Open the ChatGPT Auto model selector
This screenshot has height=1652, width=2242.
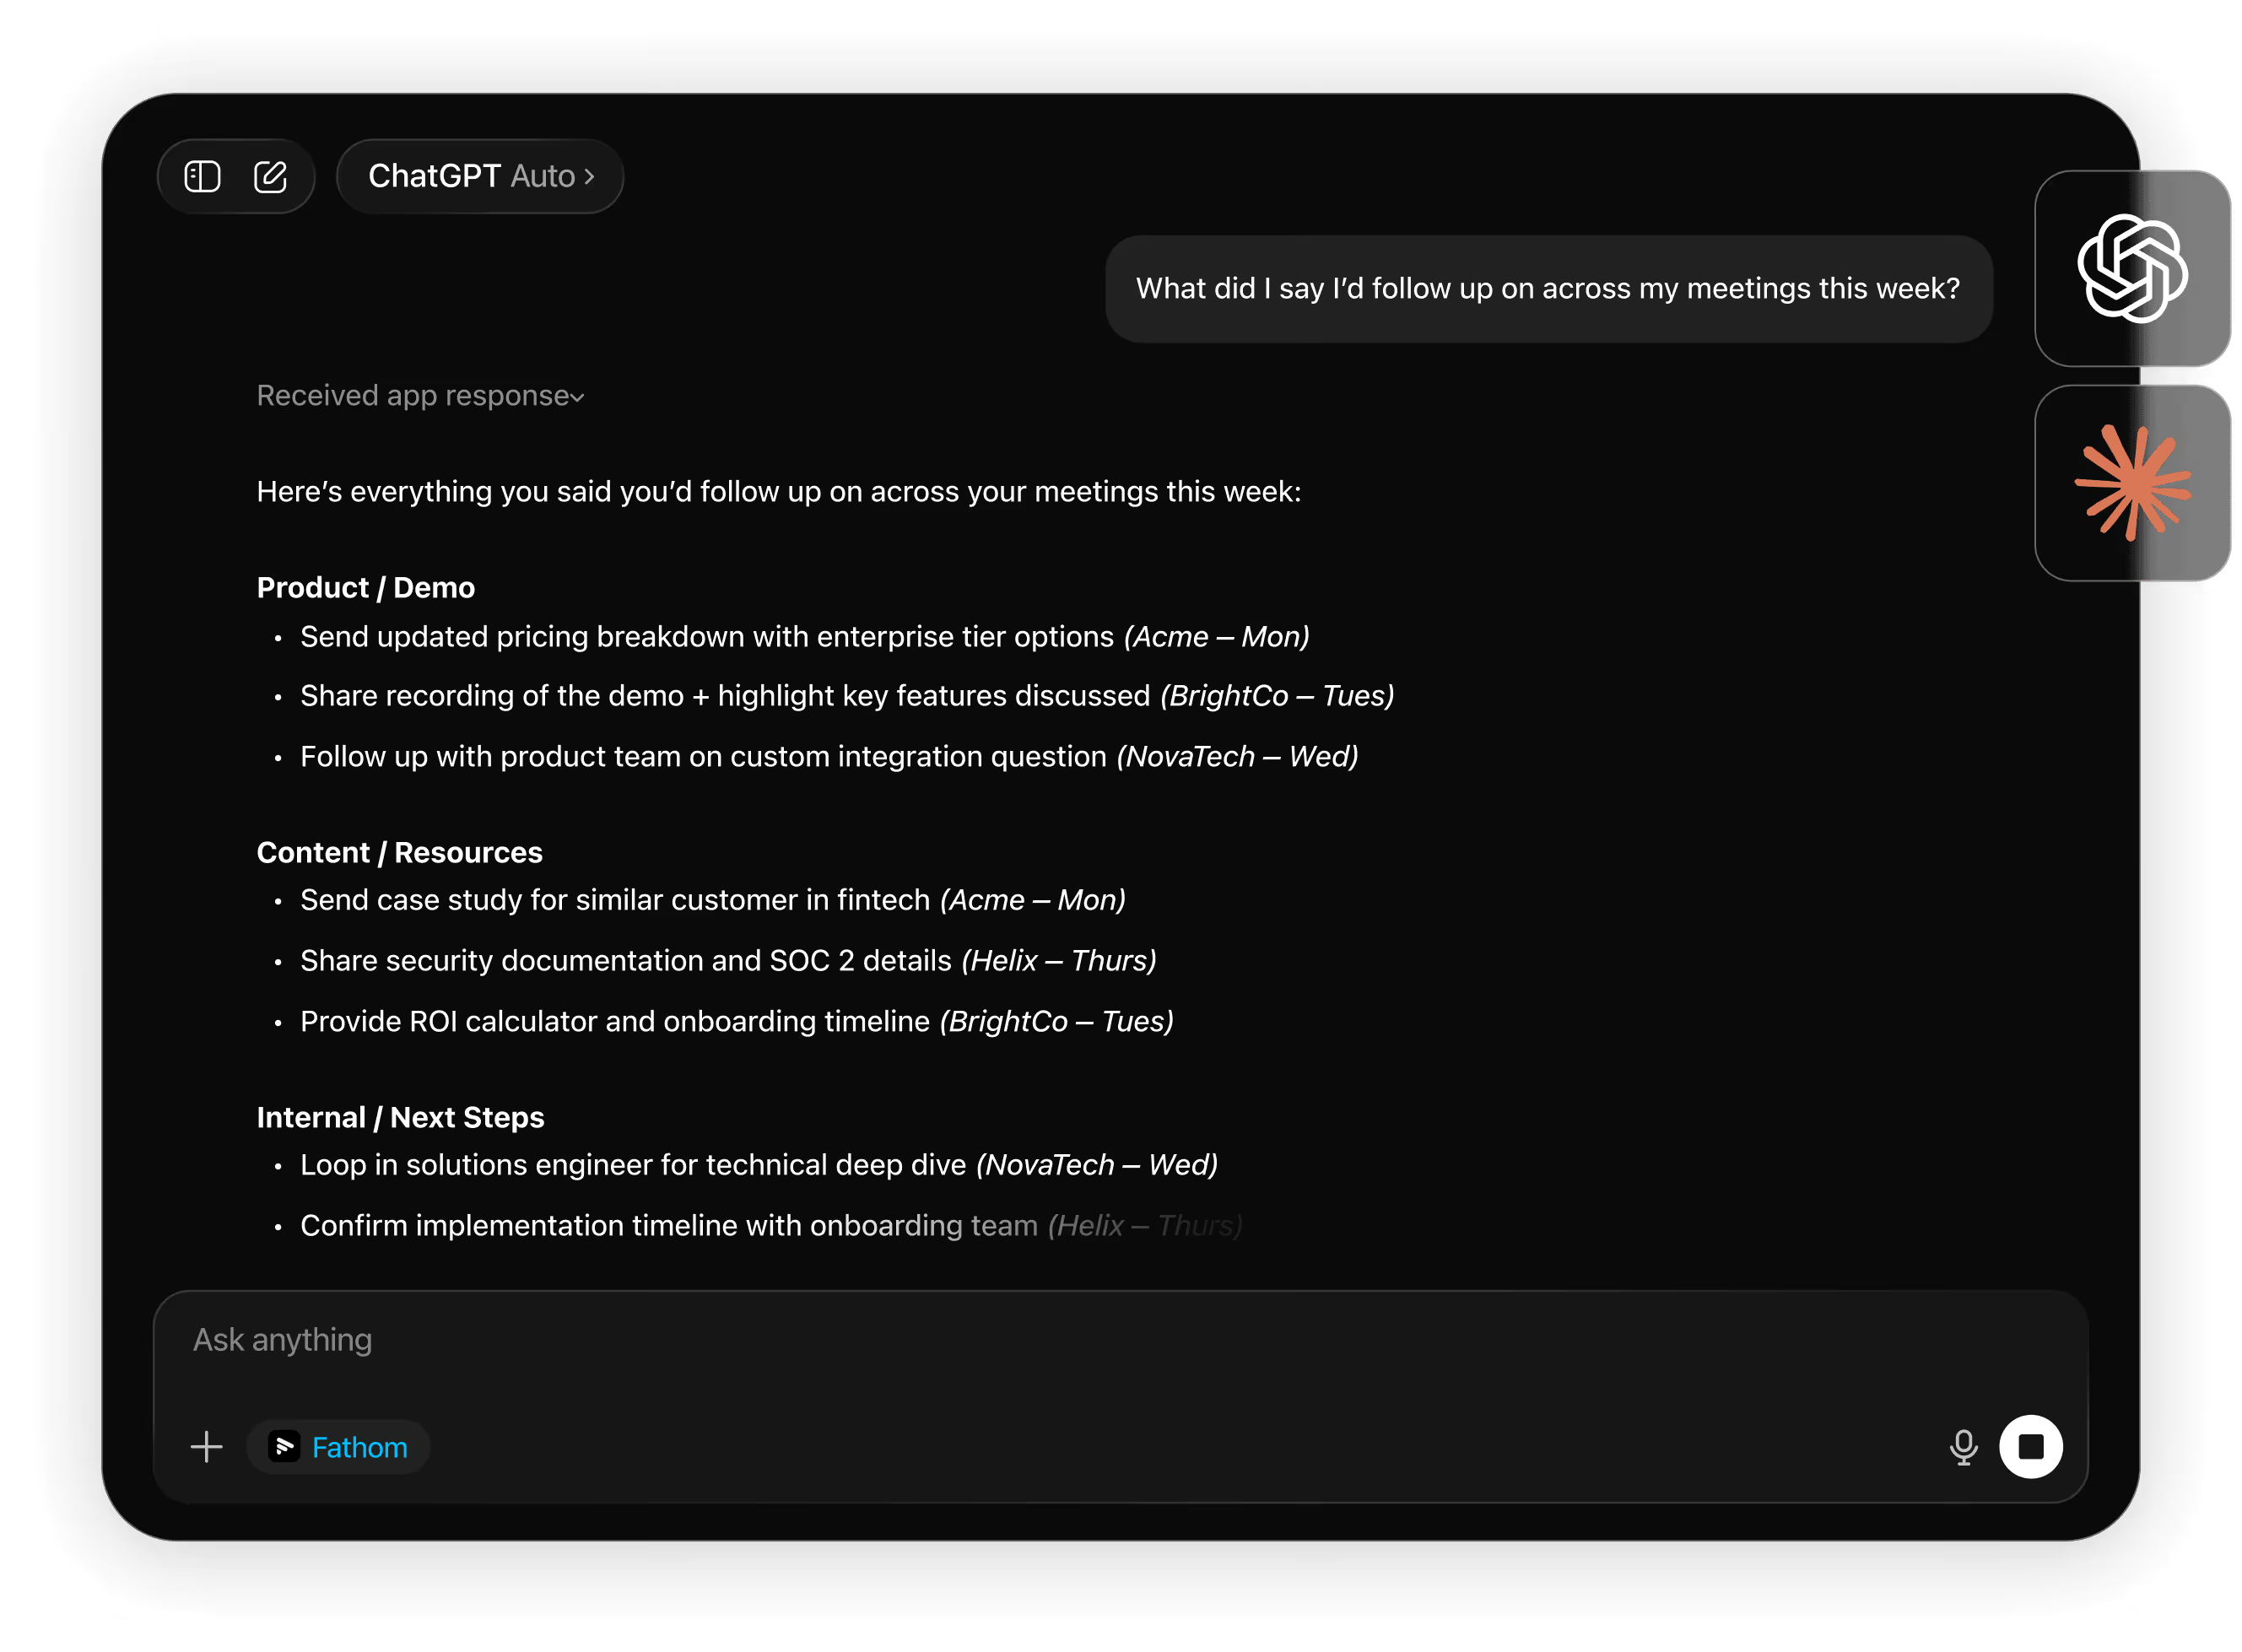click(x=480, y=176)
